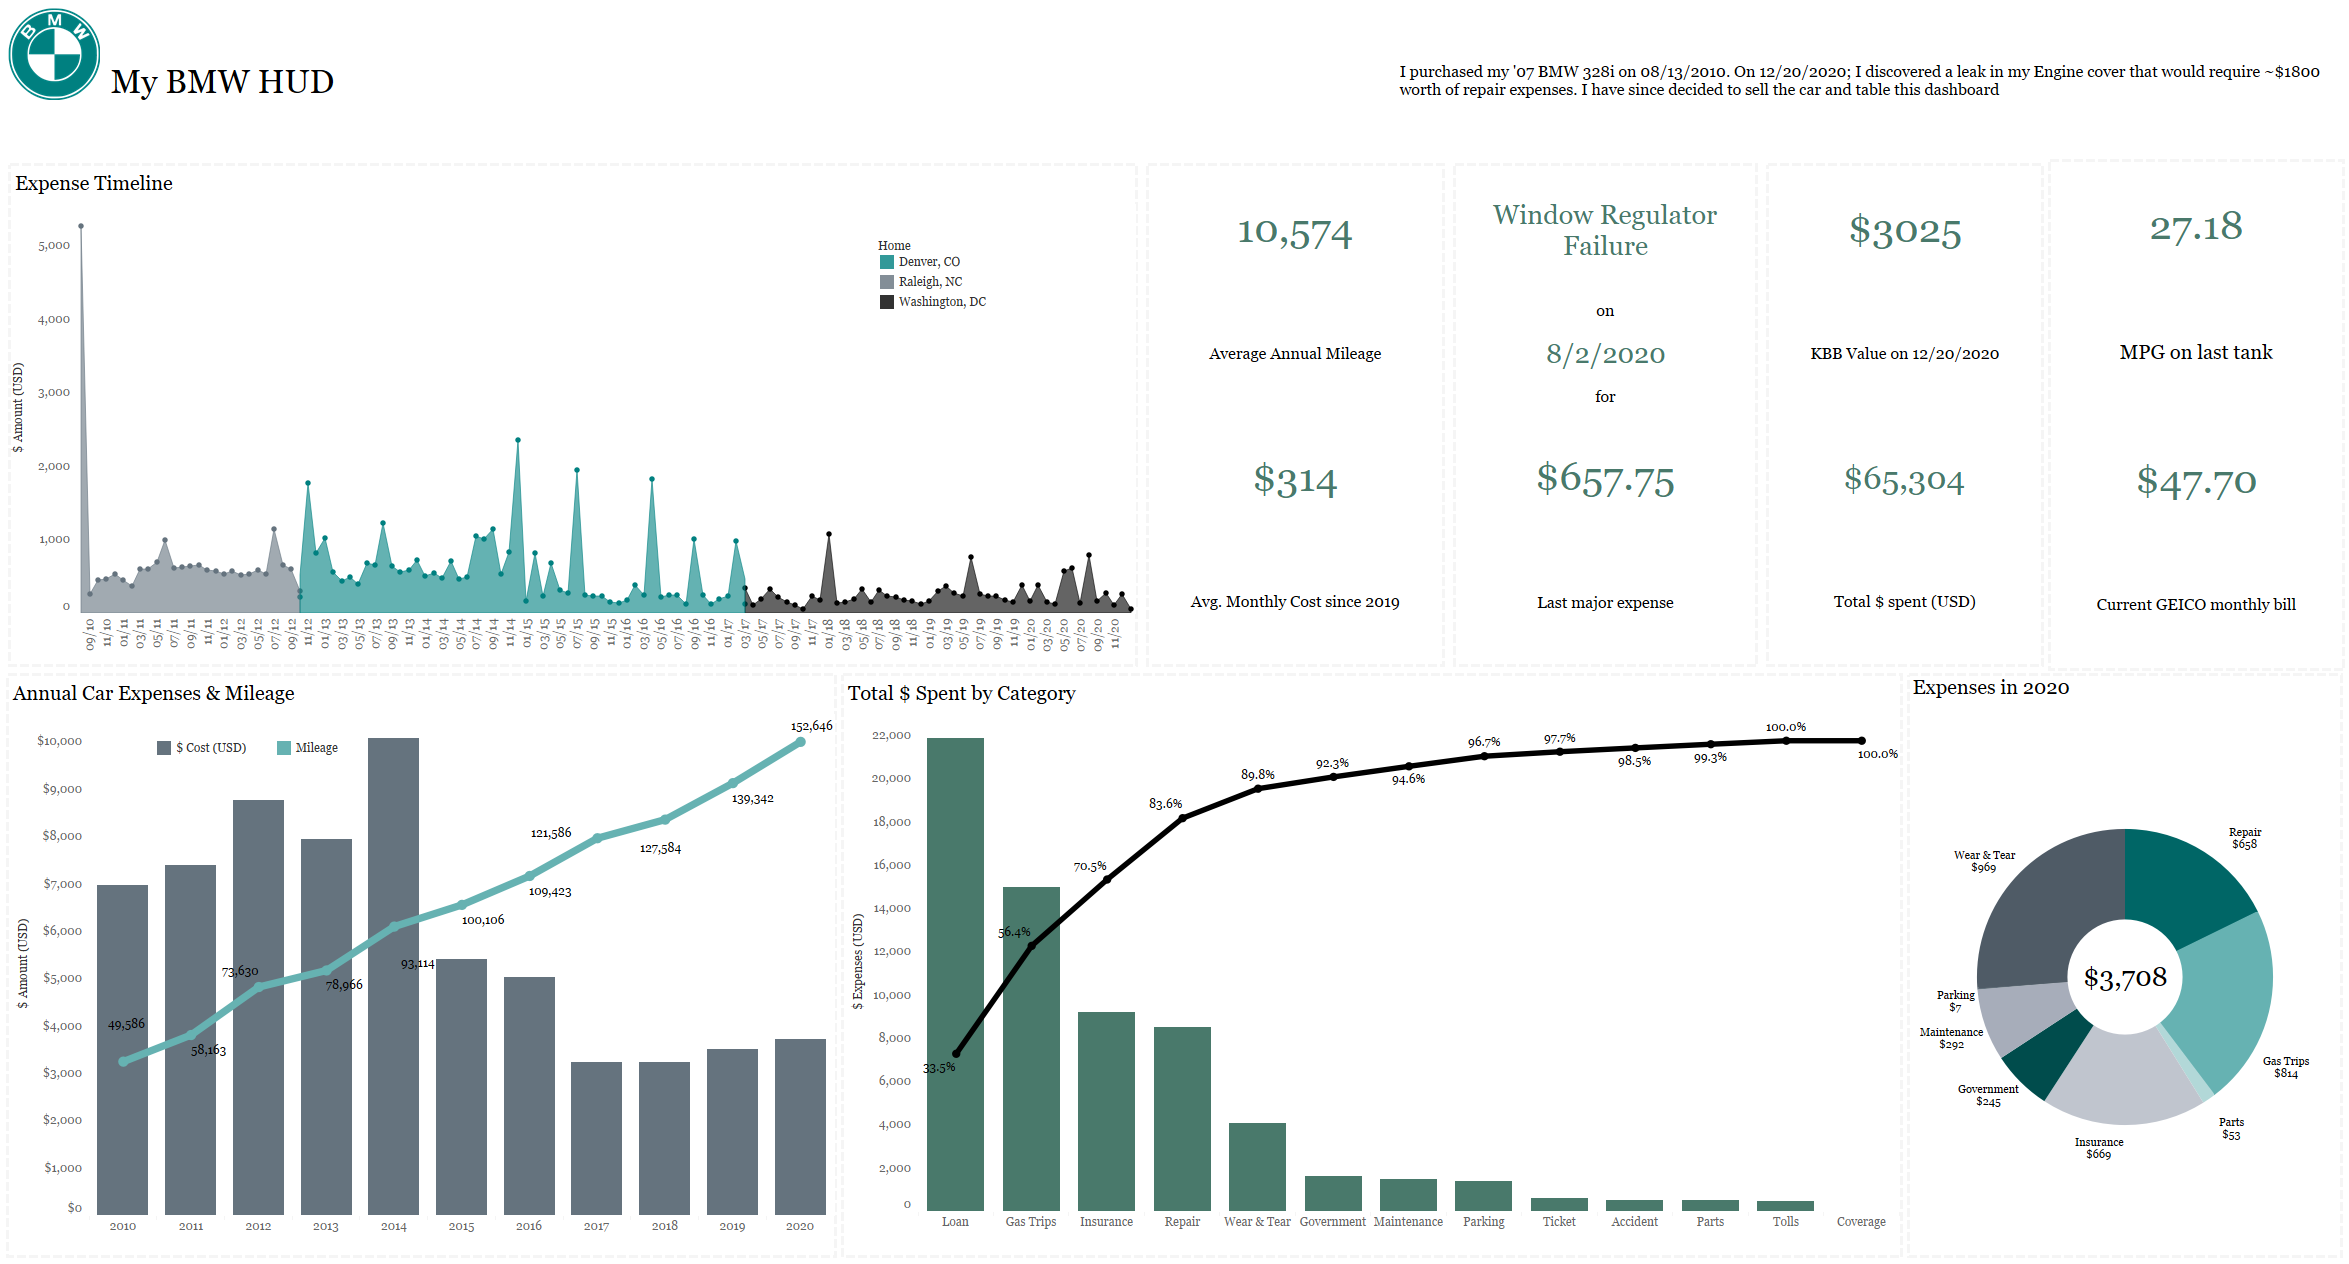Click the Mileage legend swatch
Screen dimensions: 2349x1264
(284, 748)
